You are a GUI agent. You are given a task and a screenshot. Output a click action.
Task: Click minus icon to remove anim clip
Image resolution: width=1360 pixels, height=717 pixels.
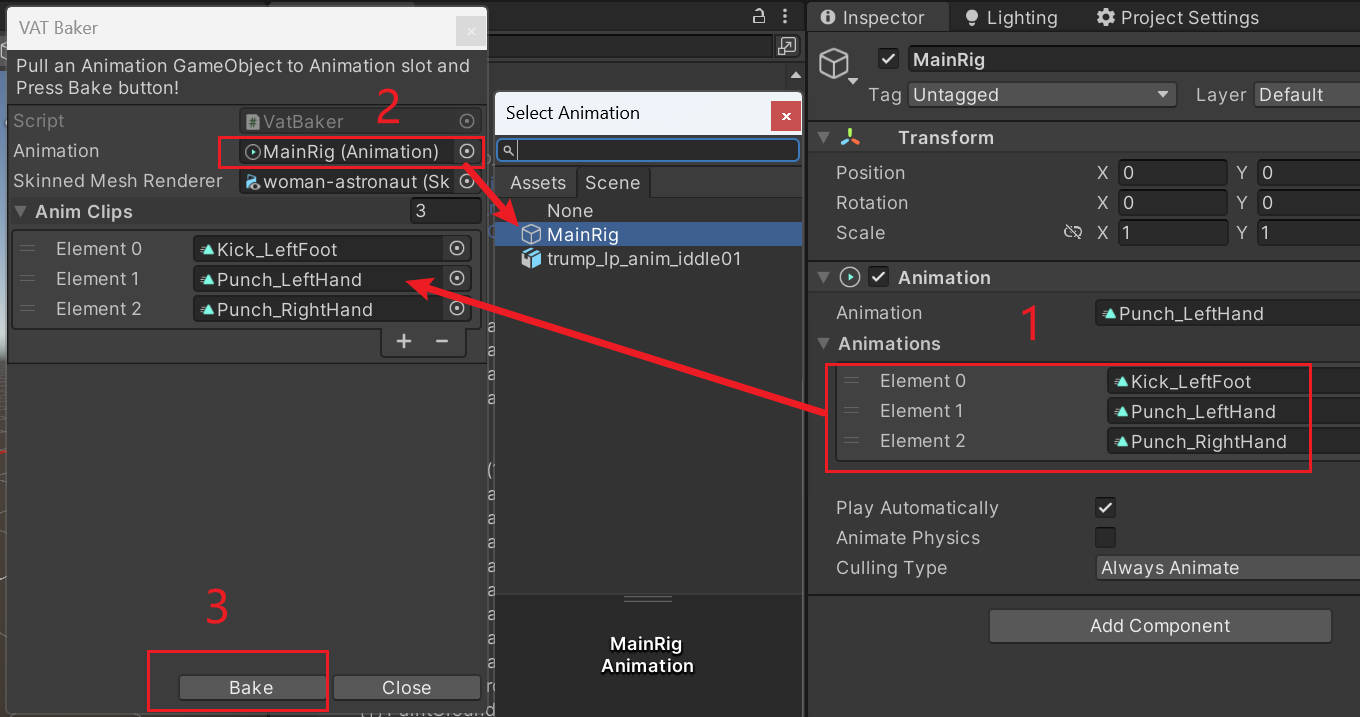click(441, 341)
